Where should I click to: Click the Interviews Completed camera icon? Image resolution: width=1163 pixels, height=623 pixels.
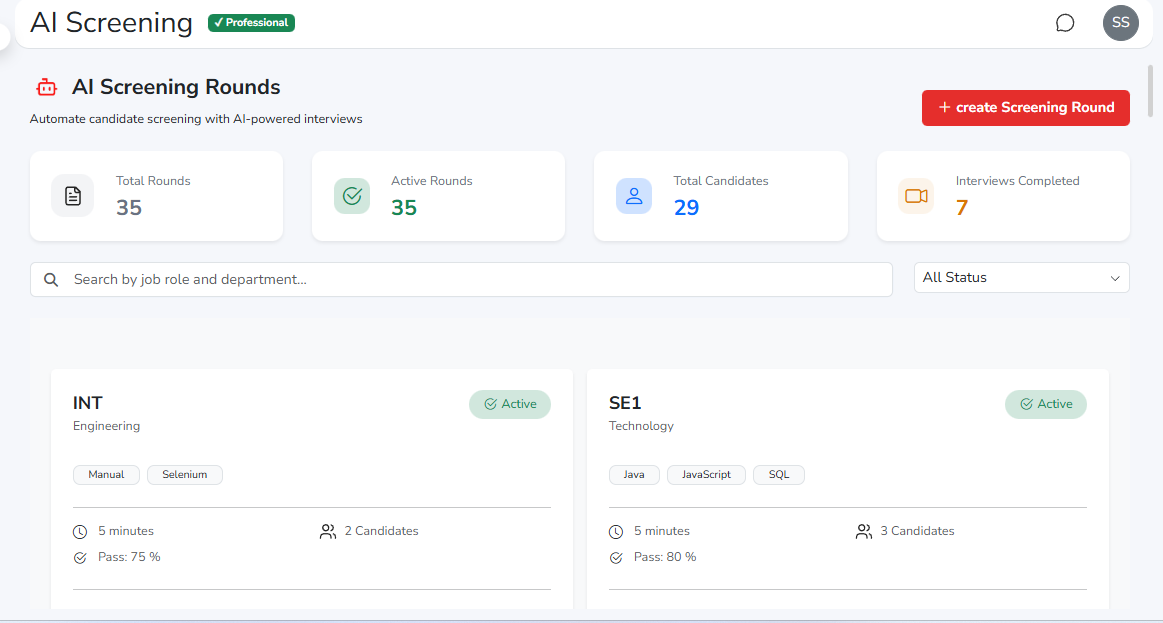(916, 195)
